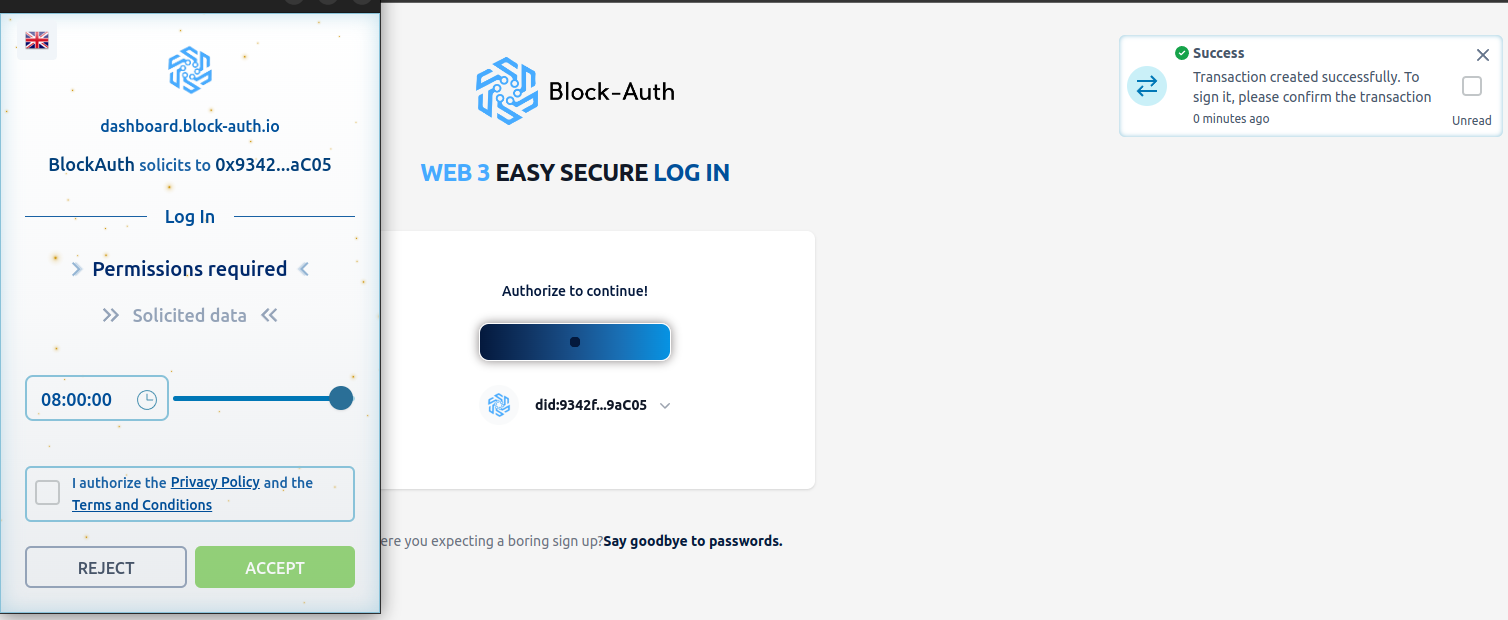Expand the Solicited data section

pyautogui.click(x=190, y=315)
